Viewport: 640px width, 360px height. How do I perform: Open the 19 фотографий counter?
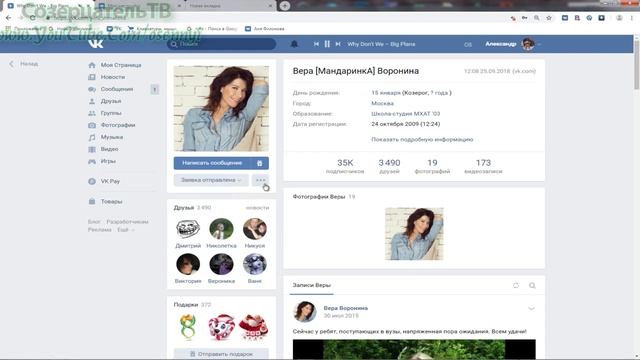[x=432, y=166]
